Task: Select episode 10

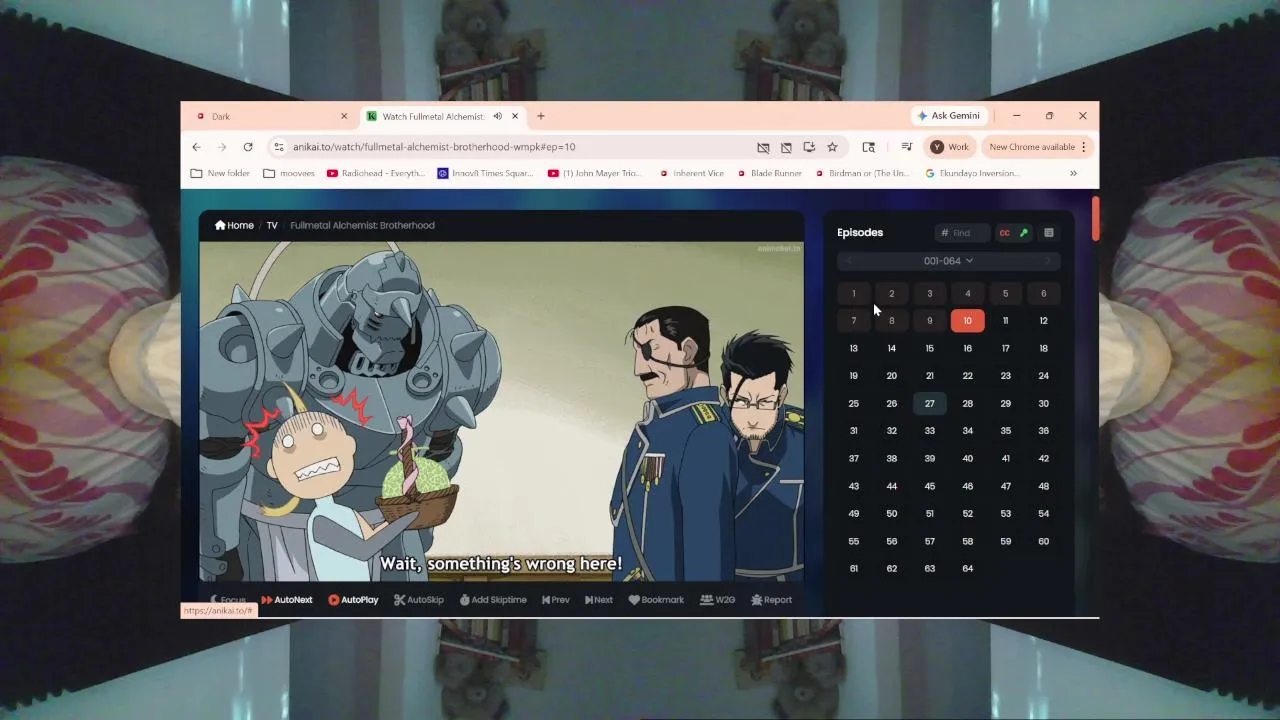Action: point(967,321)
